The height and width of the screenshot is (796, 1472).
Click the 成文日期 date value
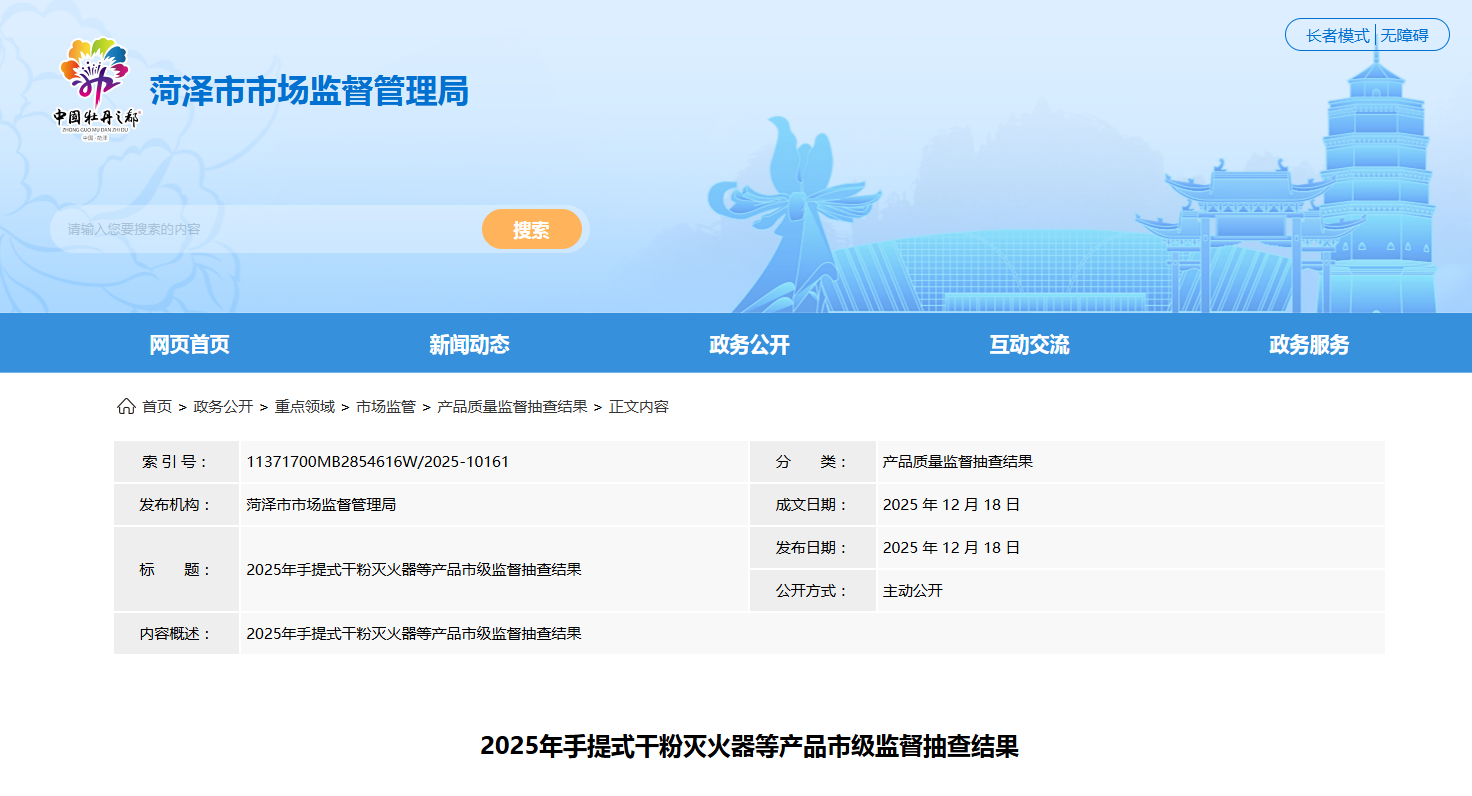click(x=951, y=505)
